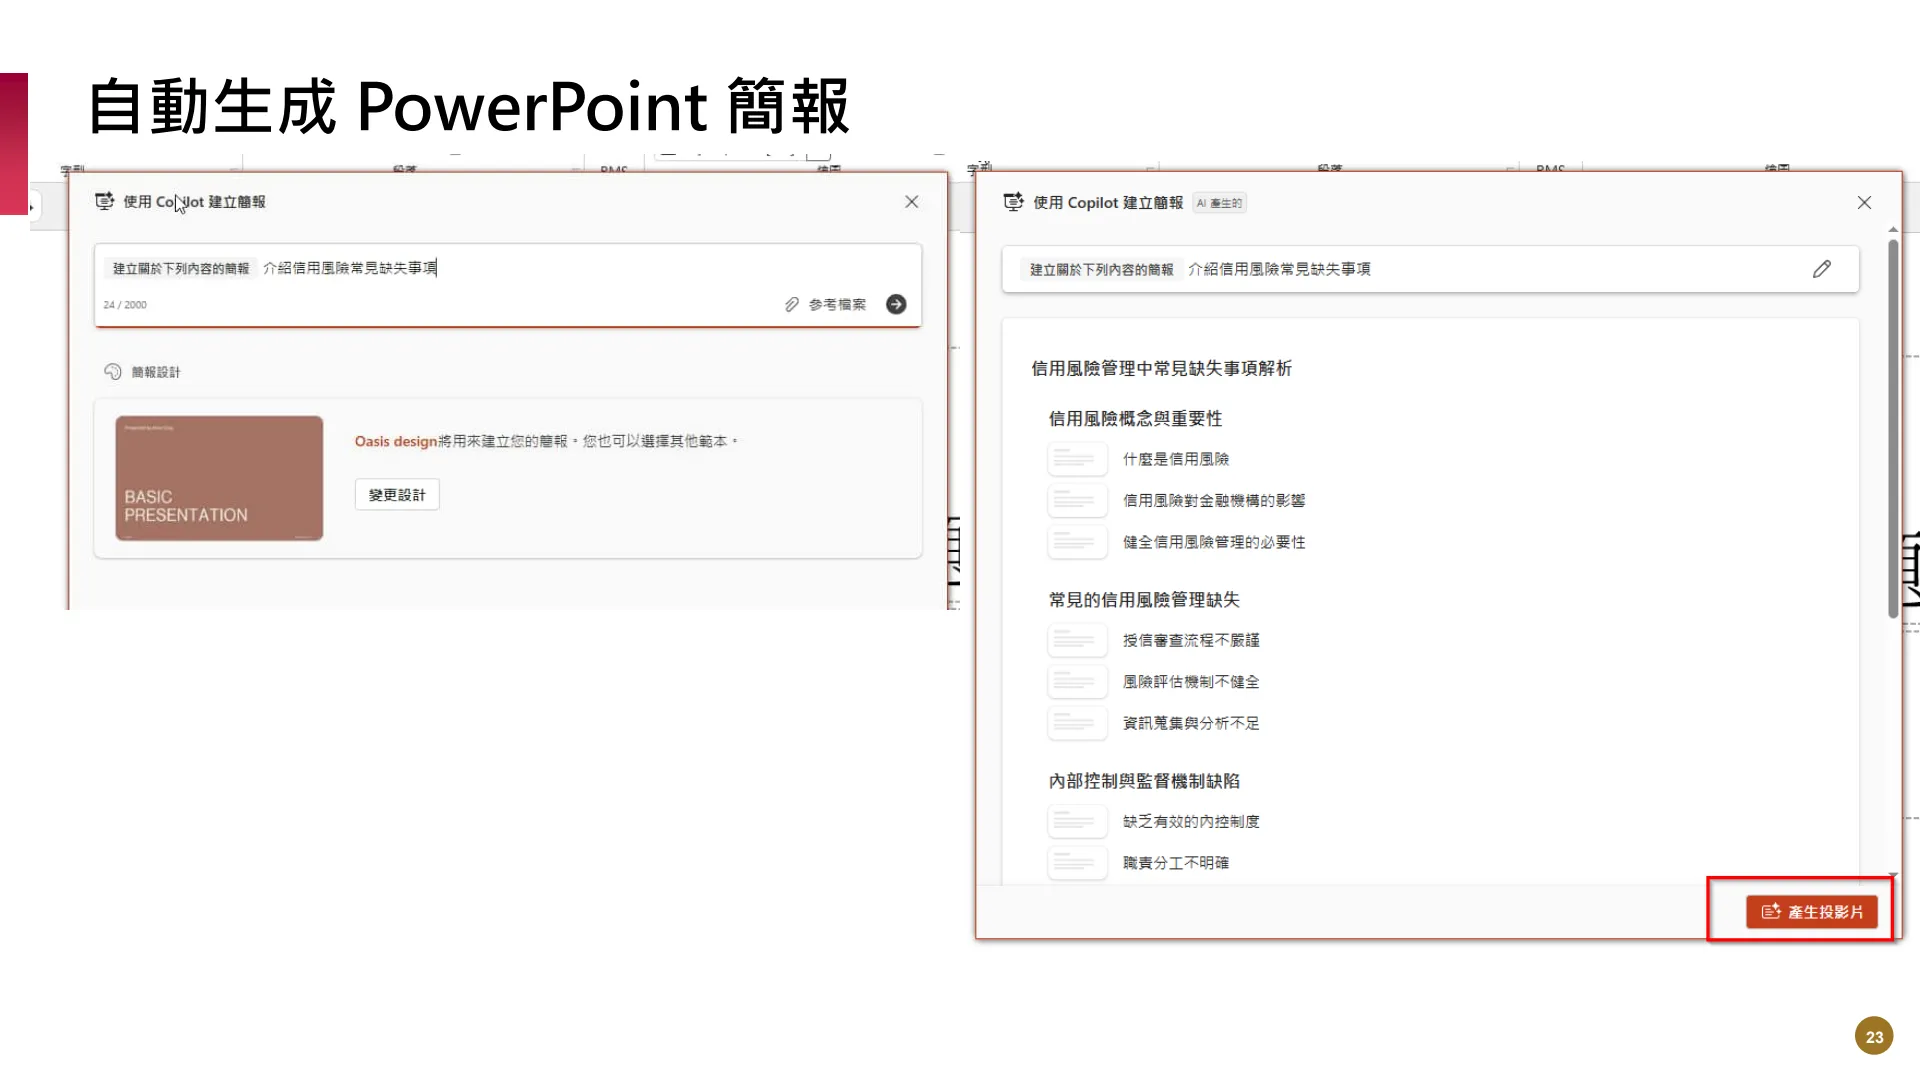Select slide 缺乏有效的內控制度
The width and height of the screenshot is (1920, 1080).
1191,821
